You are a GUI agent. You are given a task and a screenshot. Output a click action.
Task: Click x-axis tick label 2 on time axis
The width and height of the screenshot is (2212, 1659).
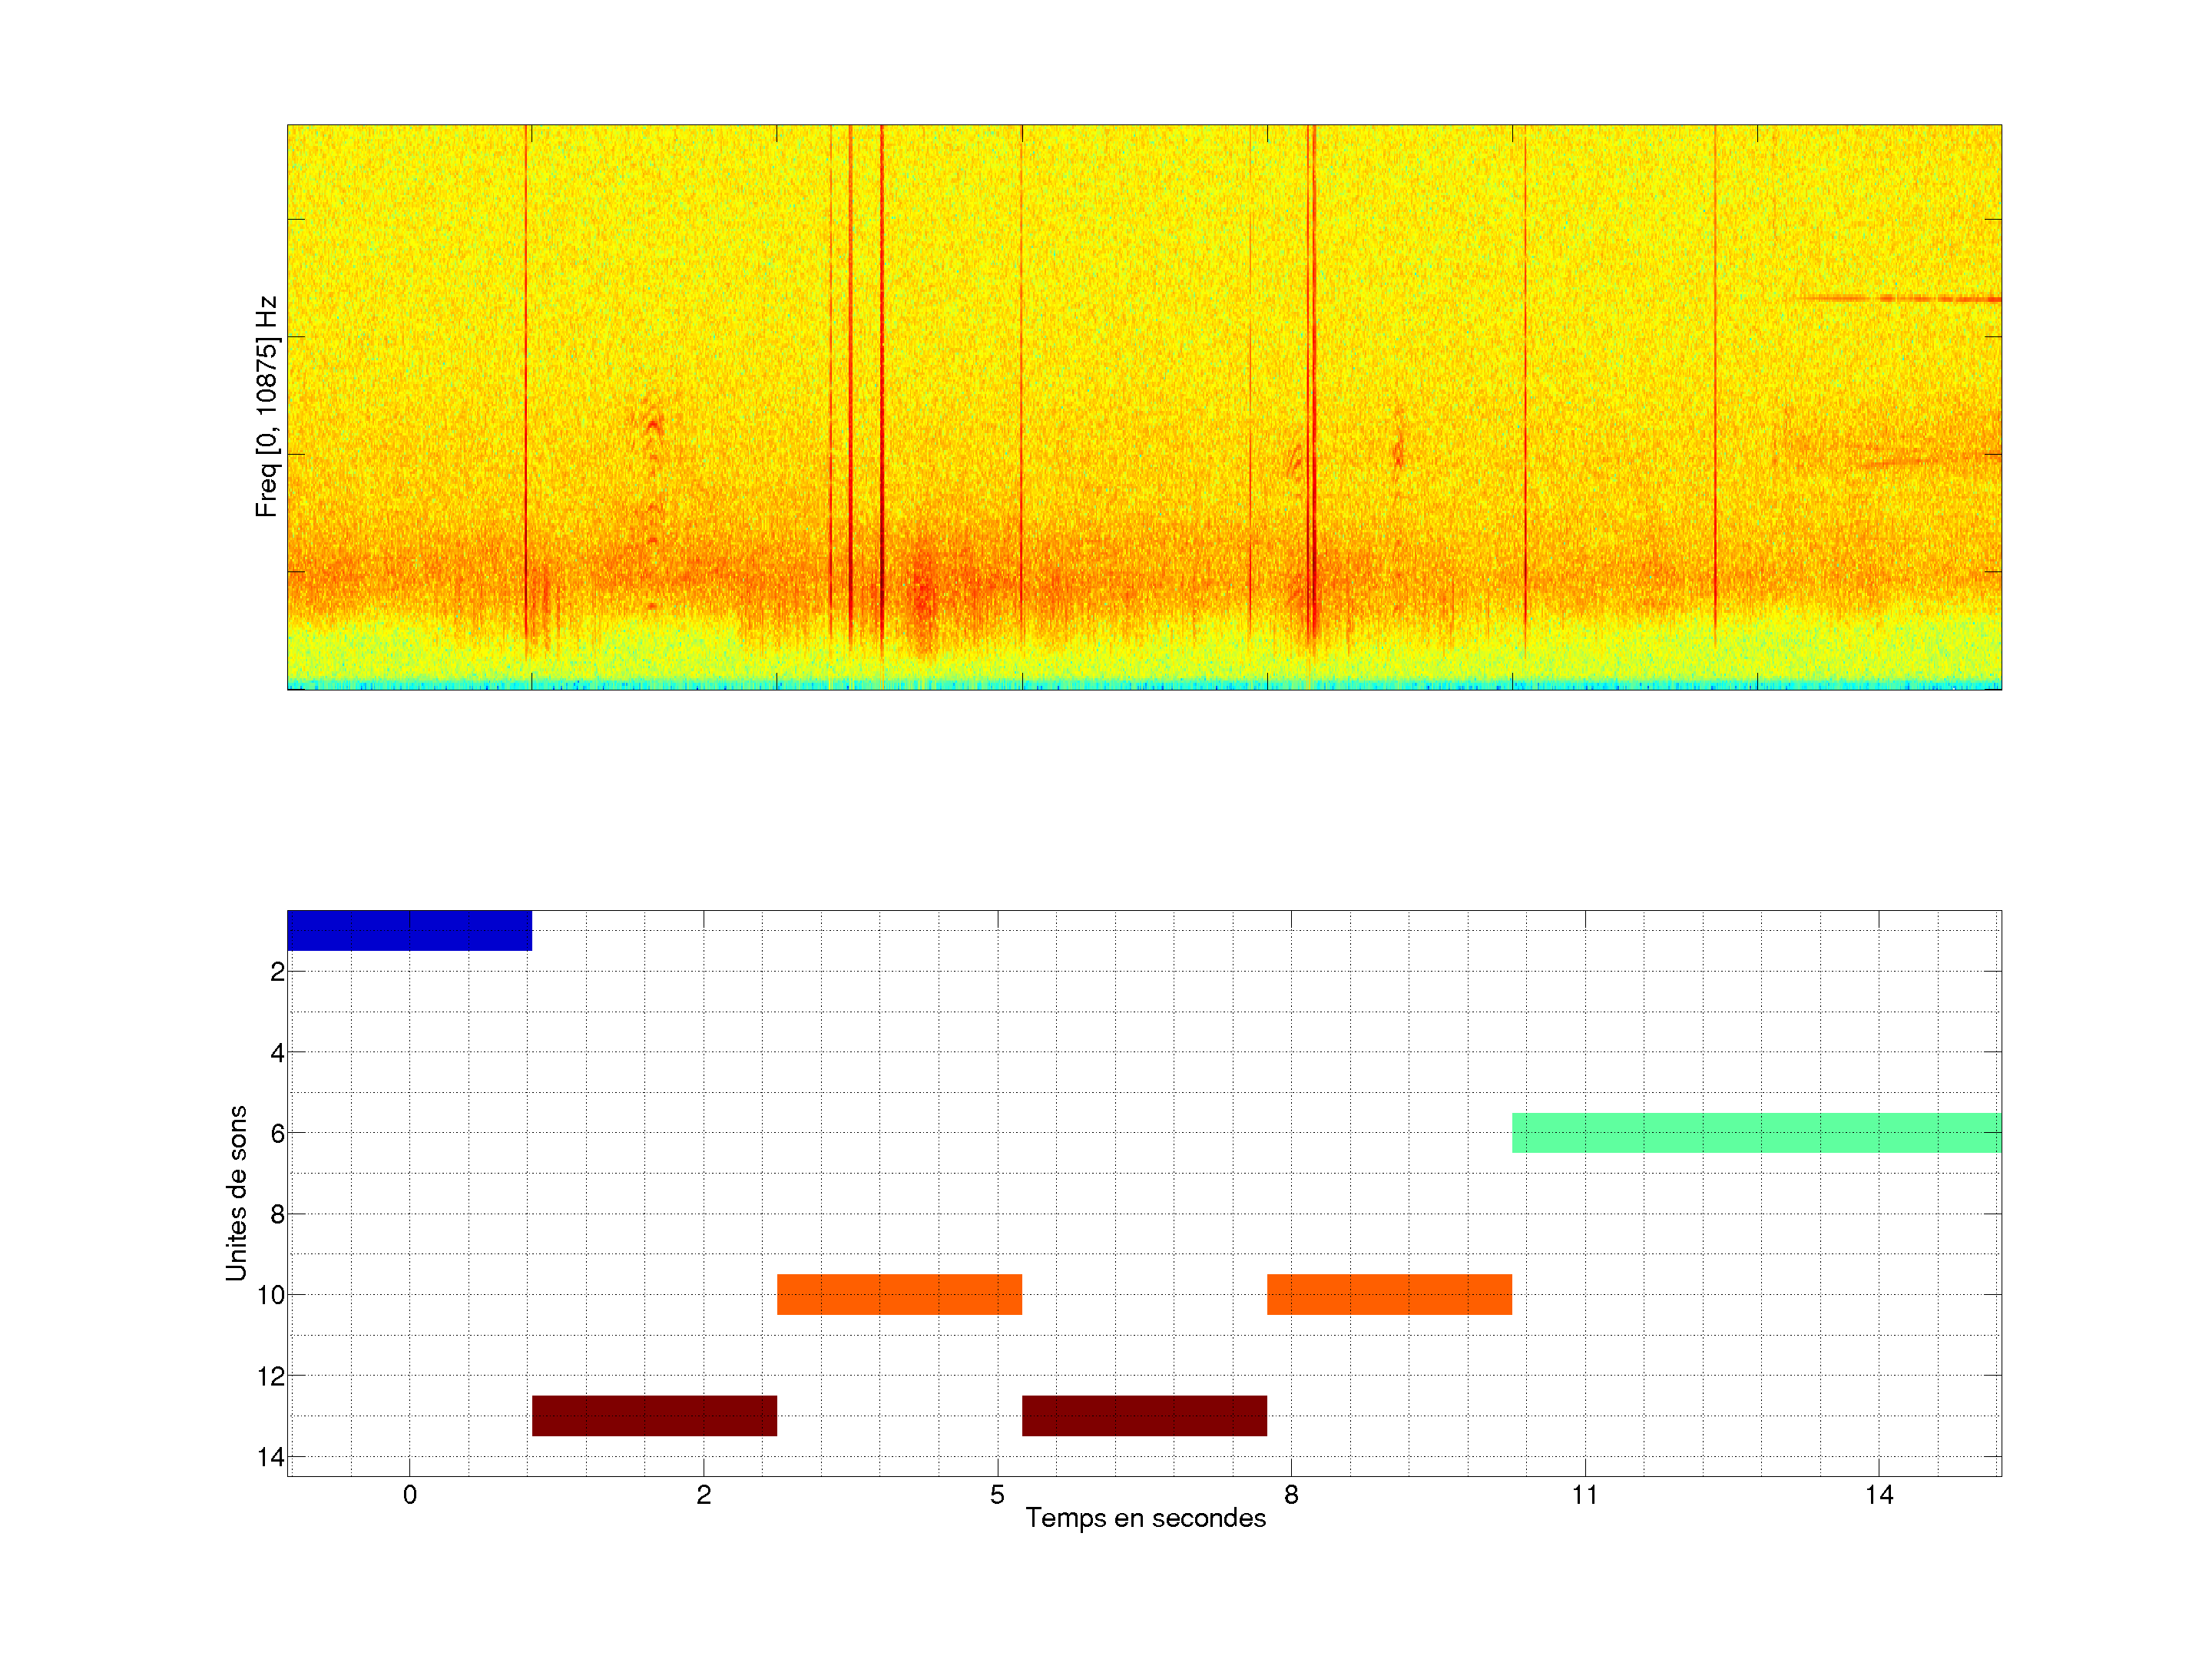(x=703, y=1495)
